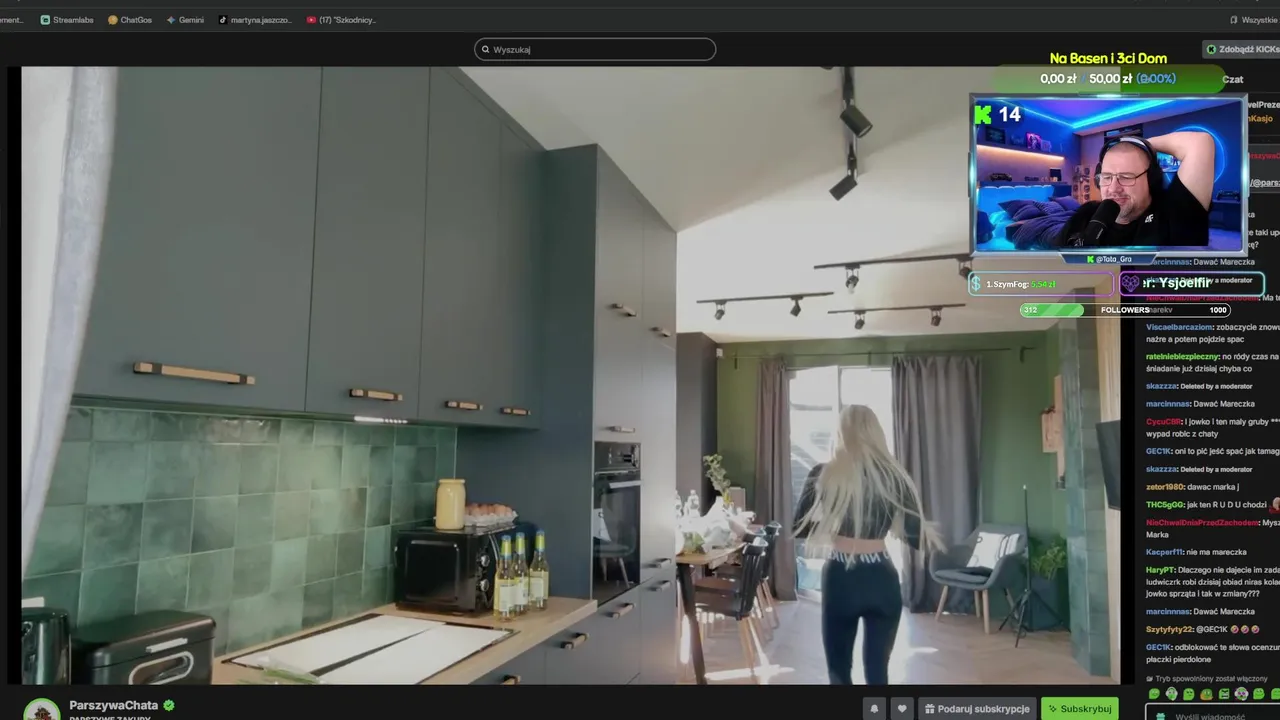Screen dimensions: 1280x720
Task: Click the Podaruj subskrypcje button
Action: pos(977,709)
